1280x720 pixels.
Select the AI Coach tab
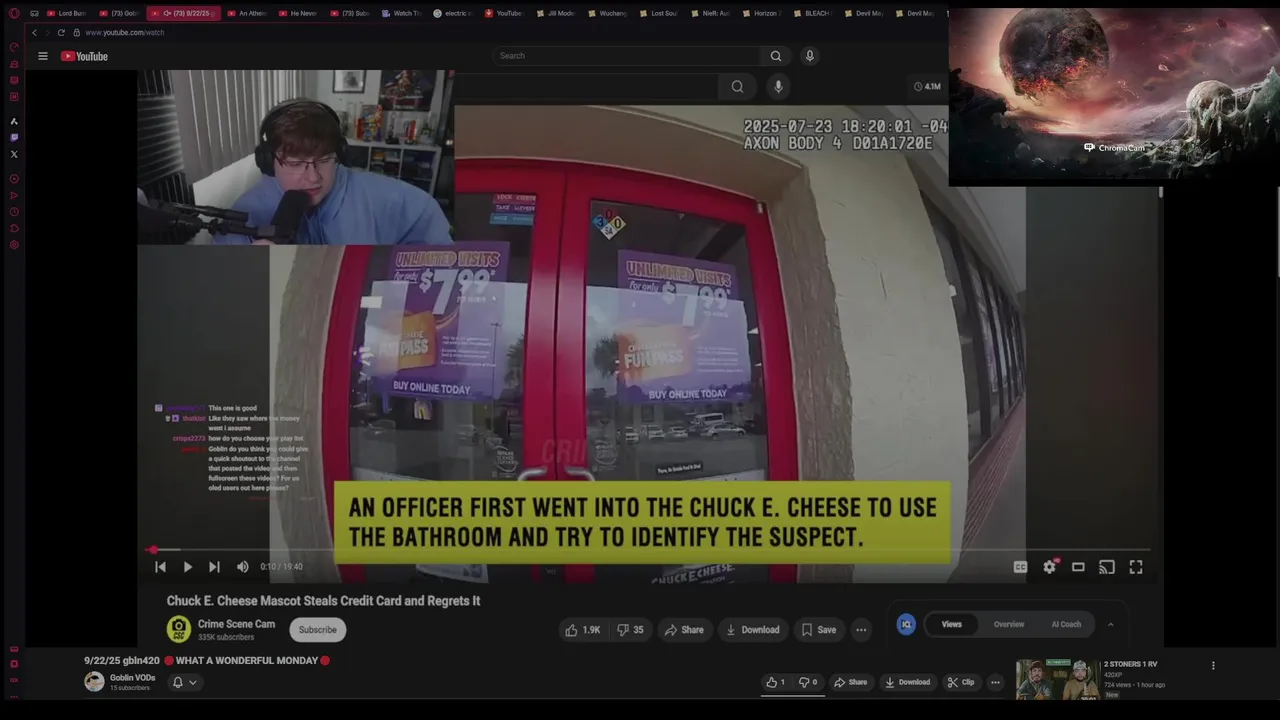click(x=1066, y=624)
